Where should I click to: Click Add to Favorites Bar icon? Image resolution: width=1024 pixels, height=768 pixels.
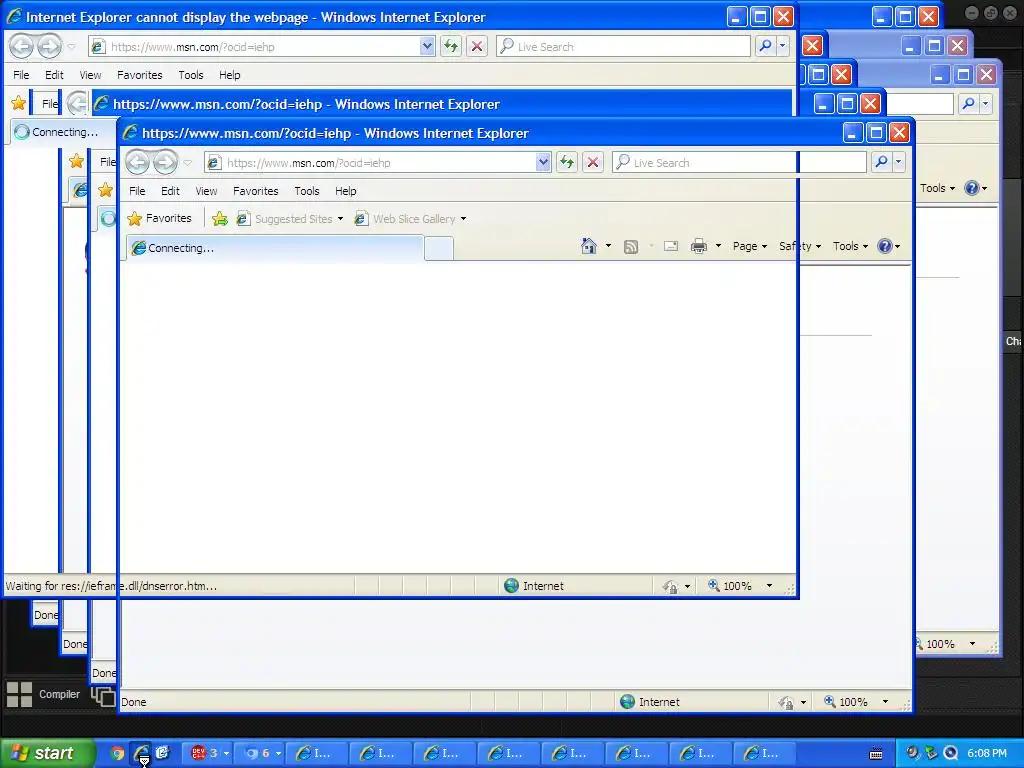pyautogui.click(x=220, y=219)
